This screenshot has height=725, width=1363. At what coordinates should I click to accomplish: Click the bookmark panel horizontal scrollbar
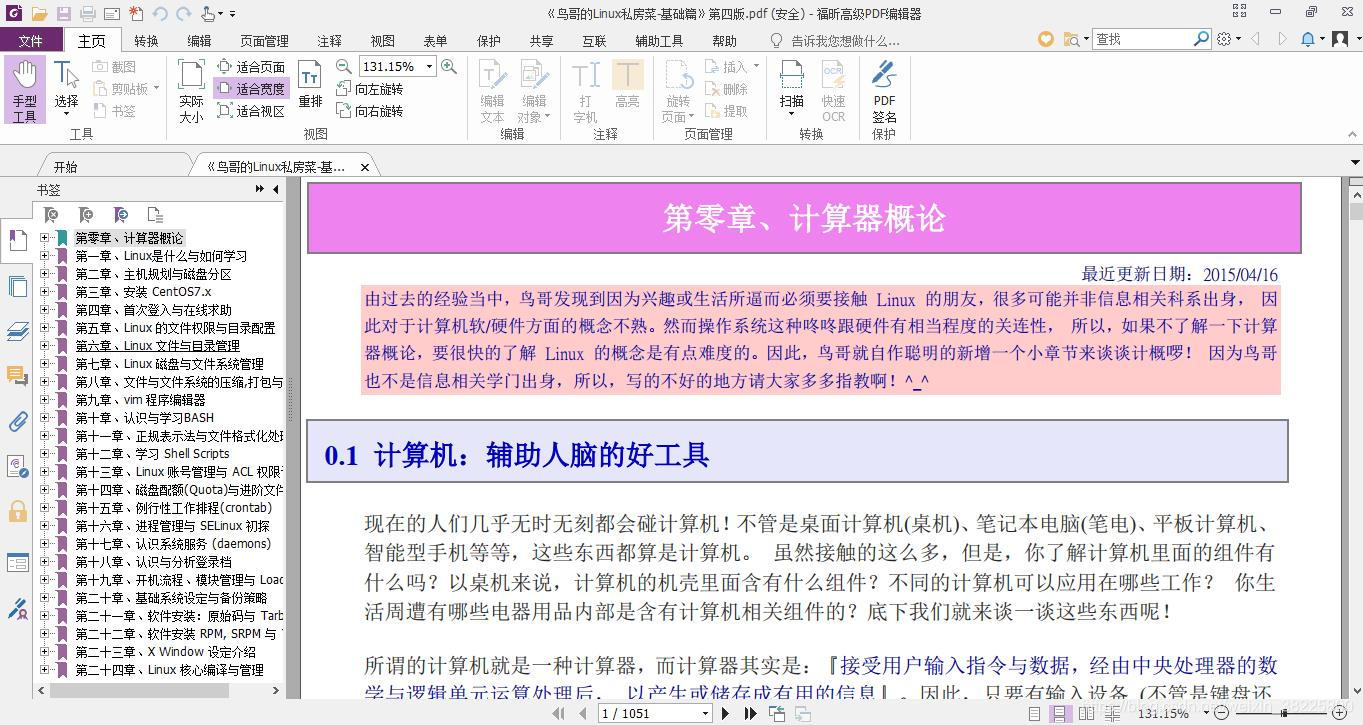[139, 690]
